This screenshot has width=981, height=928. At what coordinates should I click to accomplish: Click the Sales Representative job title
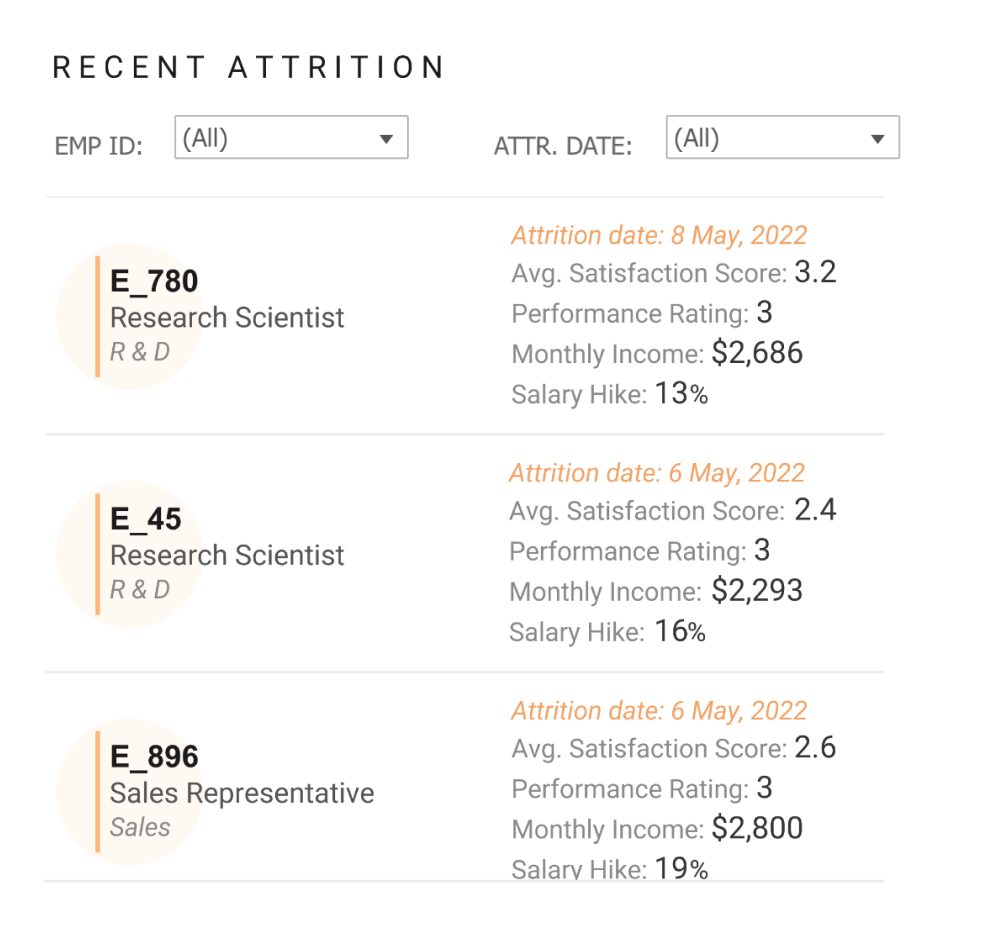242,794
